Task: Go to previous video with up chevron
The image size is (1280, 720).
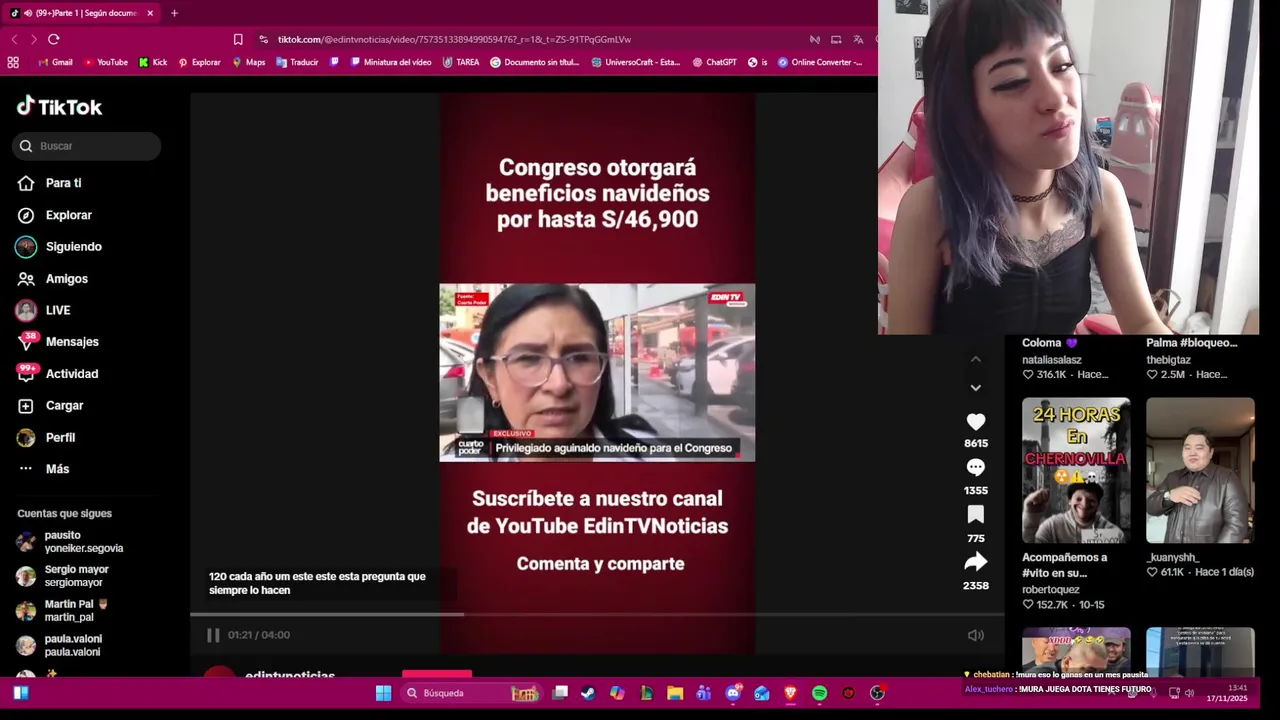Action: pyautogui.click(x=976, y=360)
